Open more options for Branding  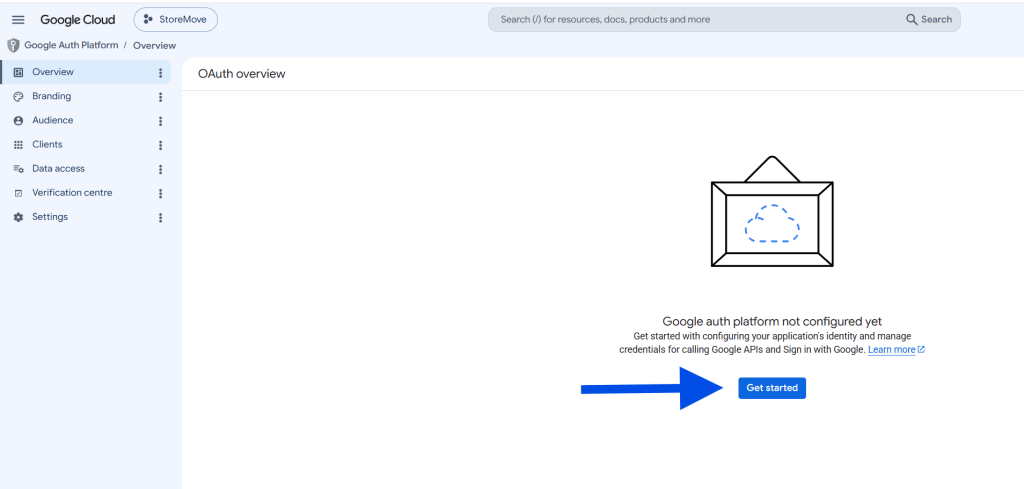[161, 97]
